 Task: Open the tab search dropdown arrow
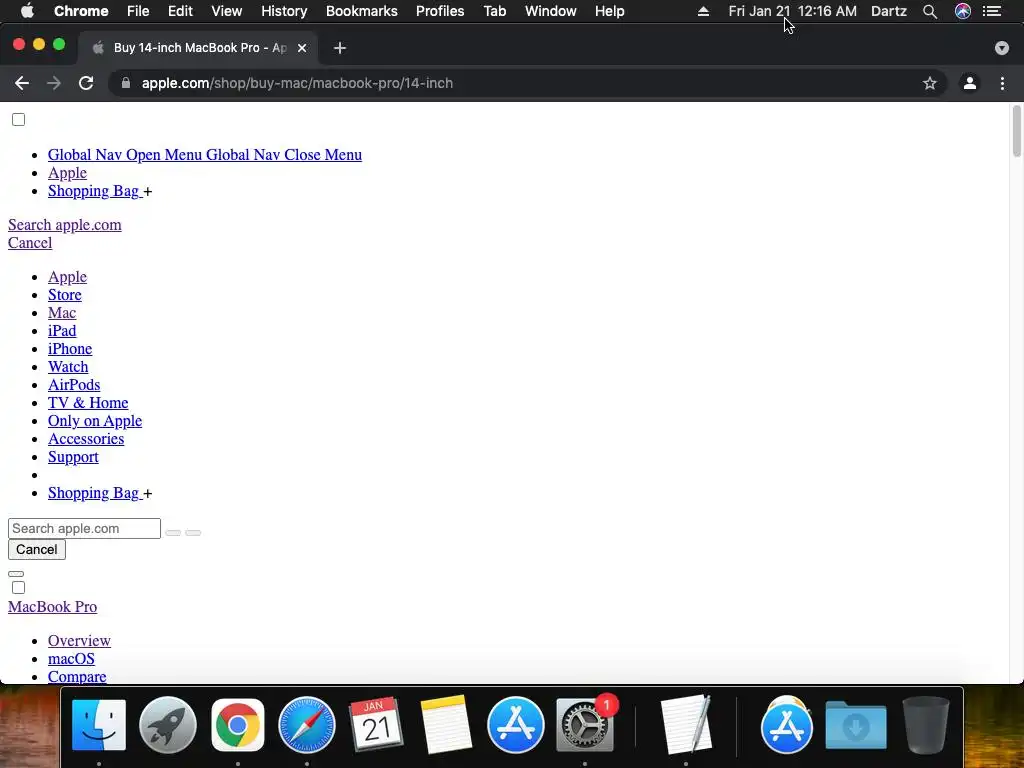1001,48
